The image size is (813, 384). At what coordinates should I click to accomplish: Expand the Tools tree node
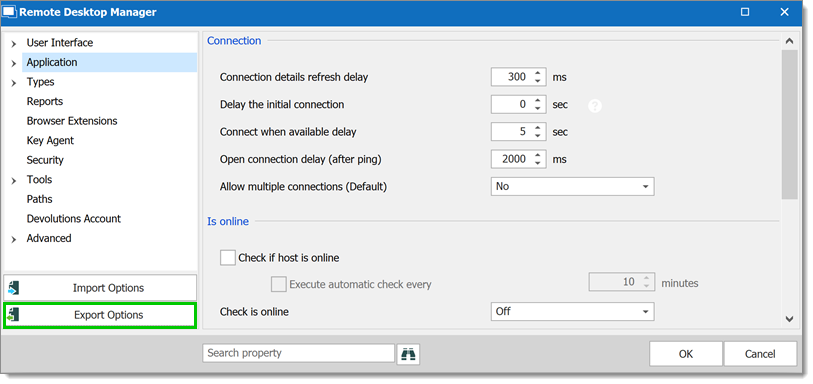[x=13, y=180]
